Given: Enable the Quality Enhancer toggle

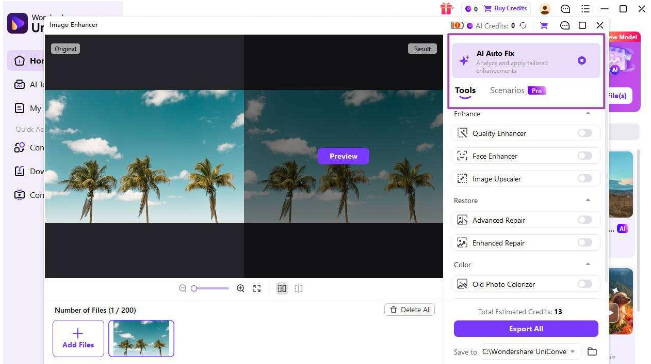Looking at the screenshot, I should pyautogui.click(x=585, y=133).
